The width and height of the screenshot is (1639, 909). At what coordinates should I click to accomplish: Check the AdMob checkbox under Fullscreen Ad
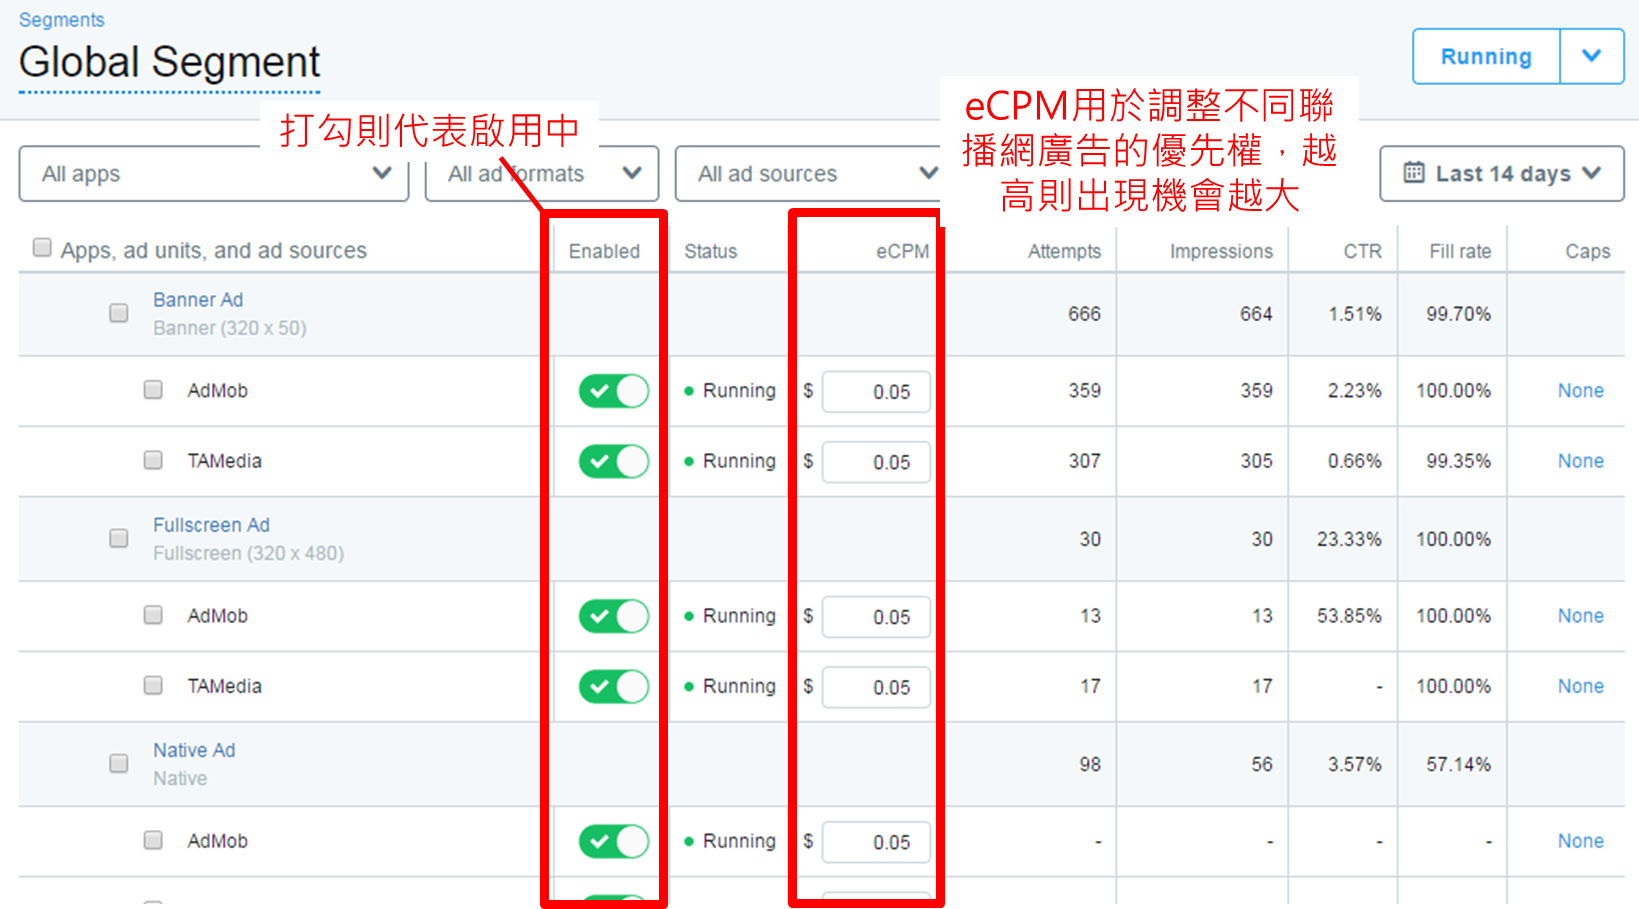(153, 614)
